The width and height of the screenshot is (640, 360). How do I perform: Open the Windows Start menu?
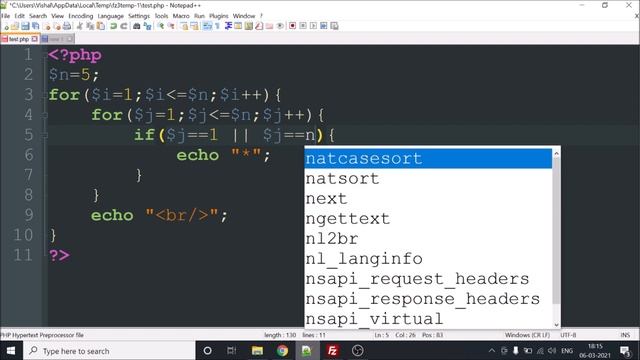[x=11, y=351]
